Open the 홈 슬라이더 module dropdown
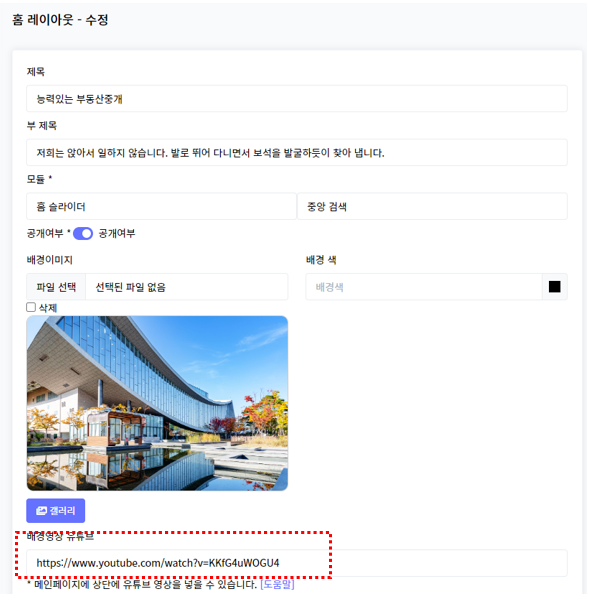This screenshot has height=603, width=589. point(161,207)
